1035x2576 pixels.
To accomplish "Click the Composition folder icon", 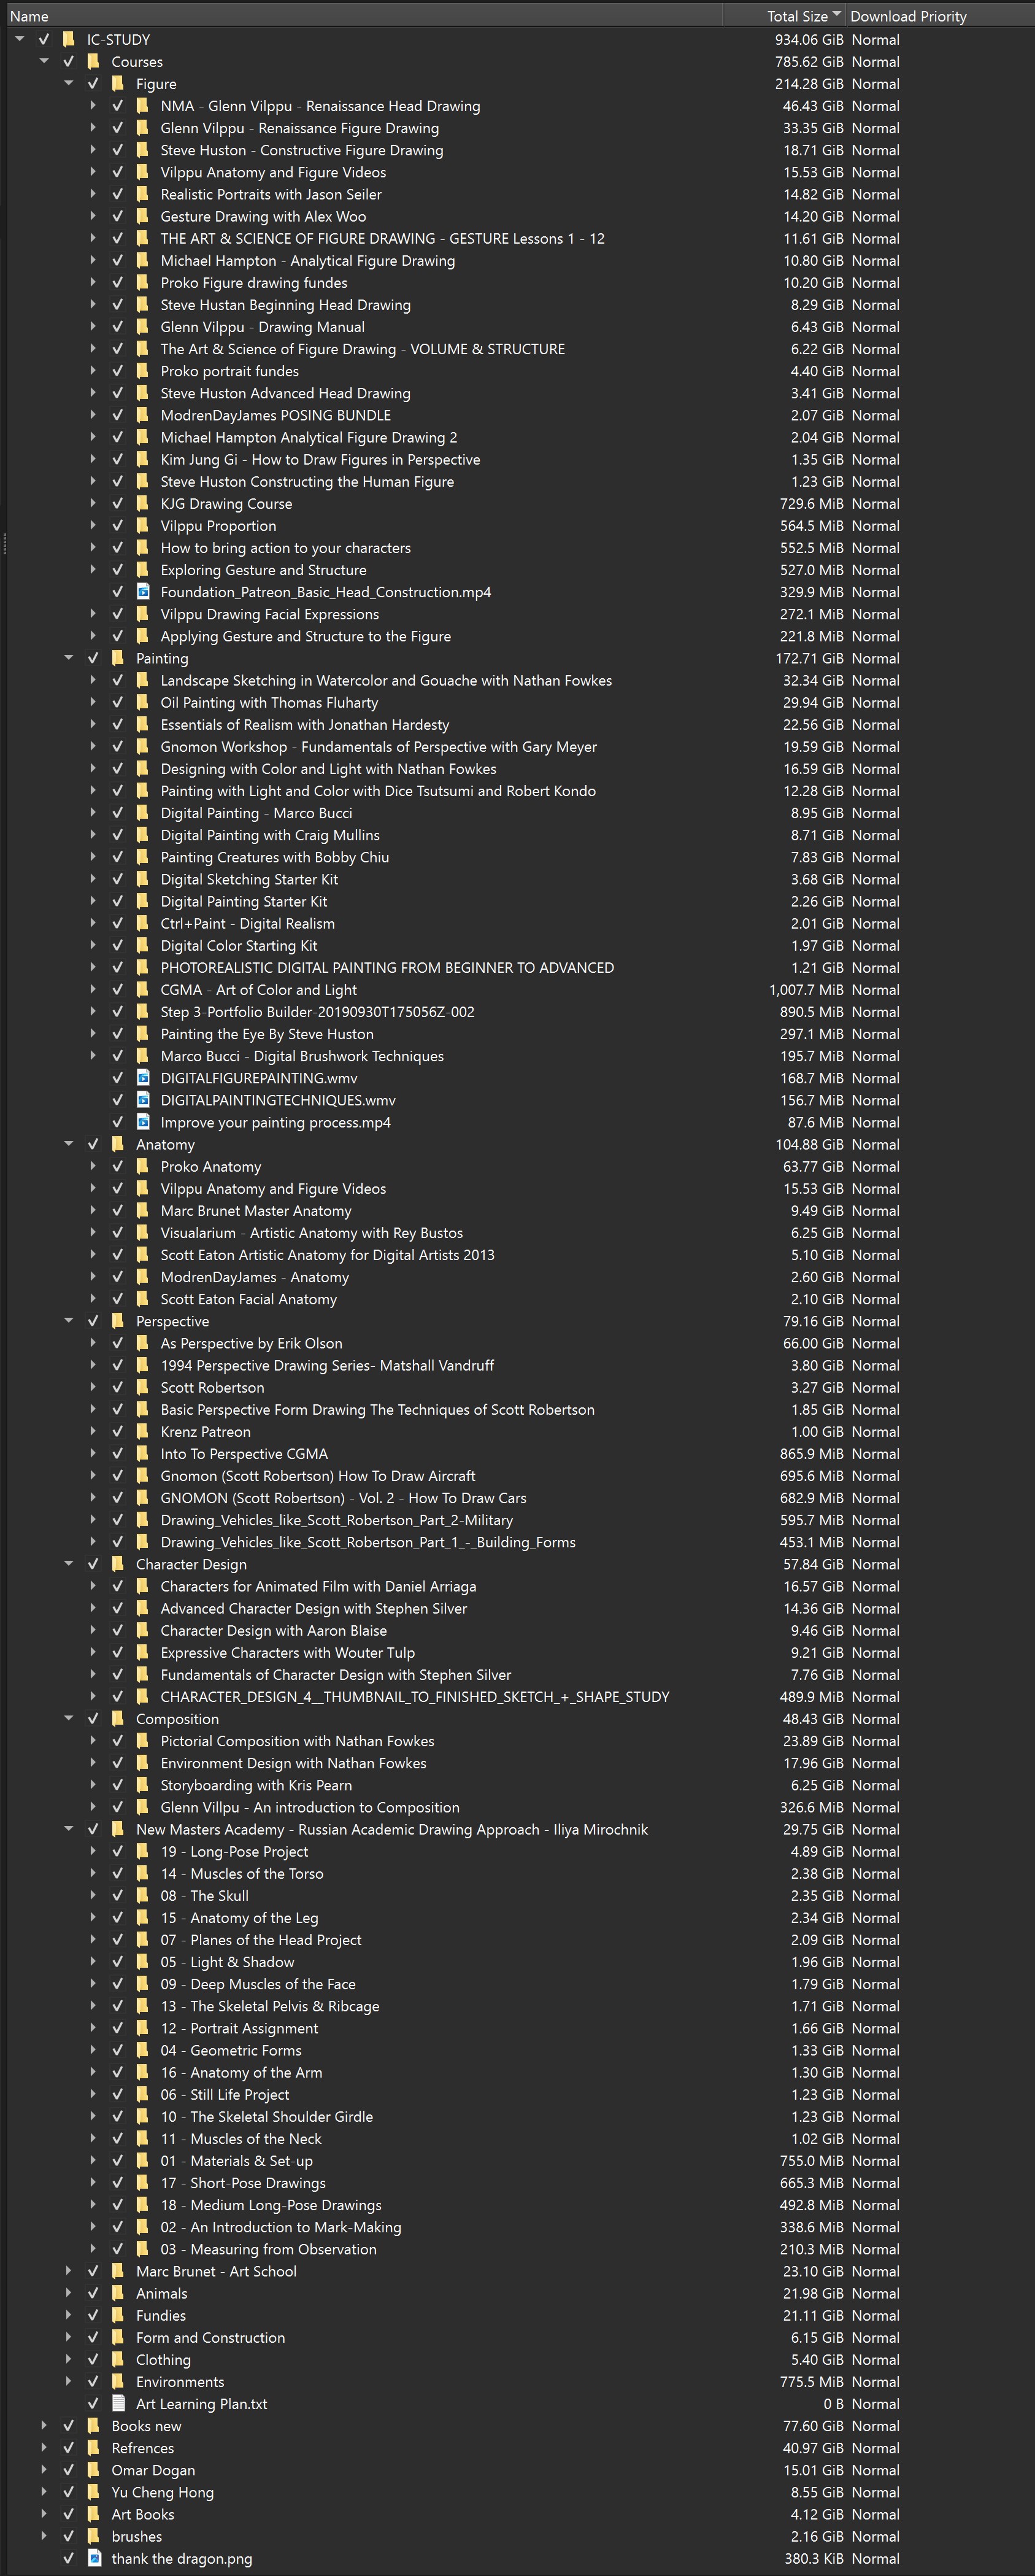I will pyautogui.click(x=118, y=1718).
